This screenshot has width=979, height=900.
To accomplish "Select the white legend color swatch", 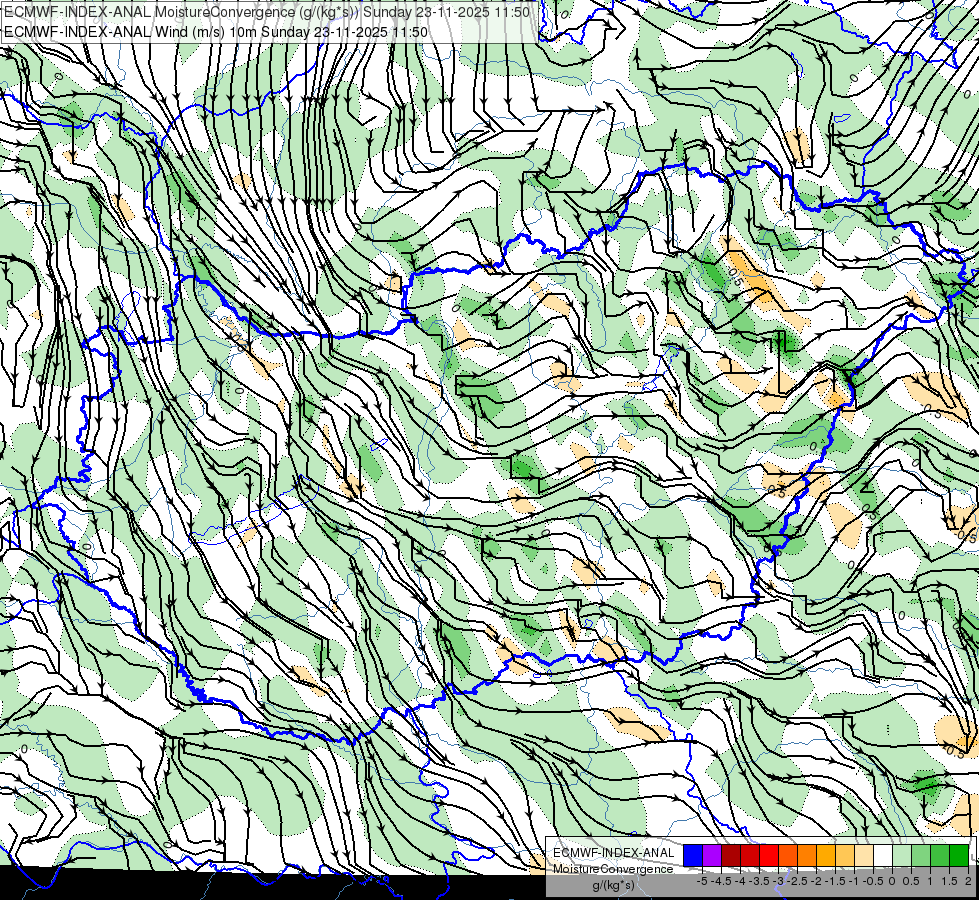I will pos(883,855).
